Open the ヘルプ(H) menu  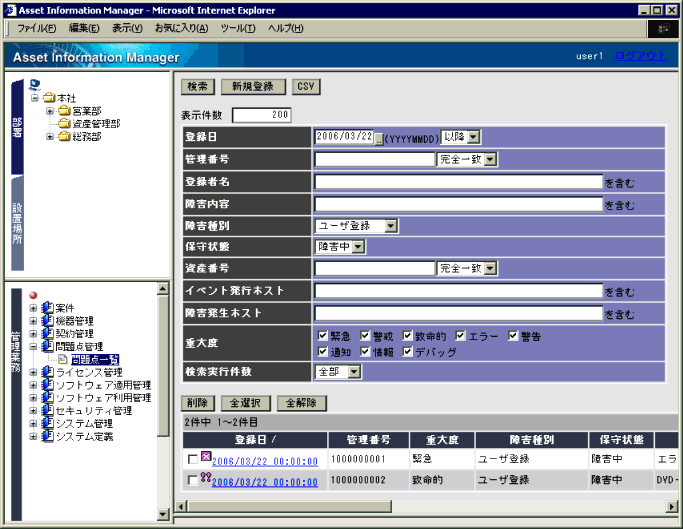coord(286,29)
